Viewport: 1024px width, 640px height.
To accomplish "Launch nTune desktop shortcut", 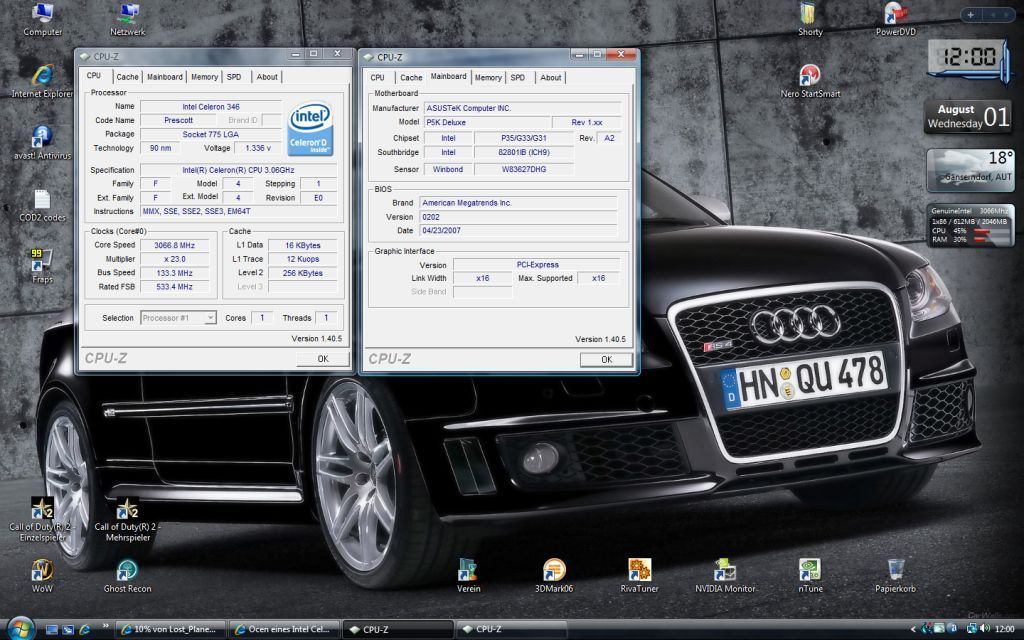I will pos(810,575).
